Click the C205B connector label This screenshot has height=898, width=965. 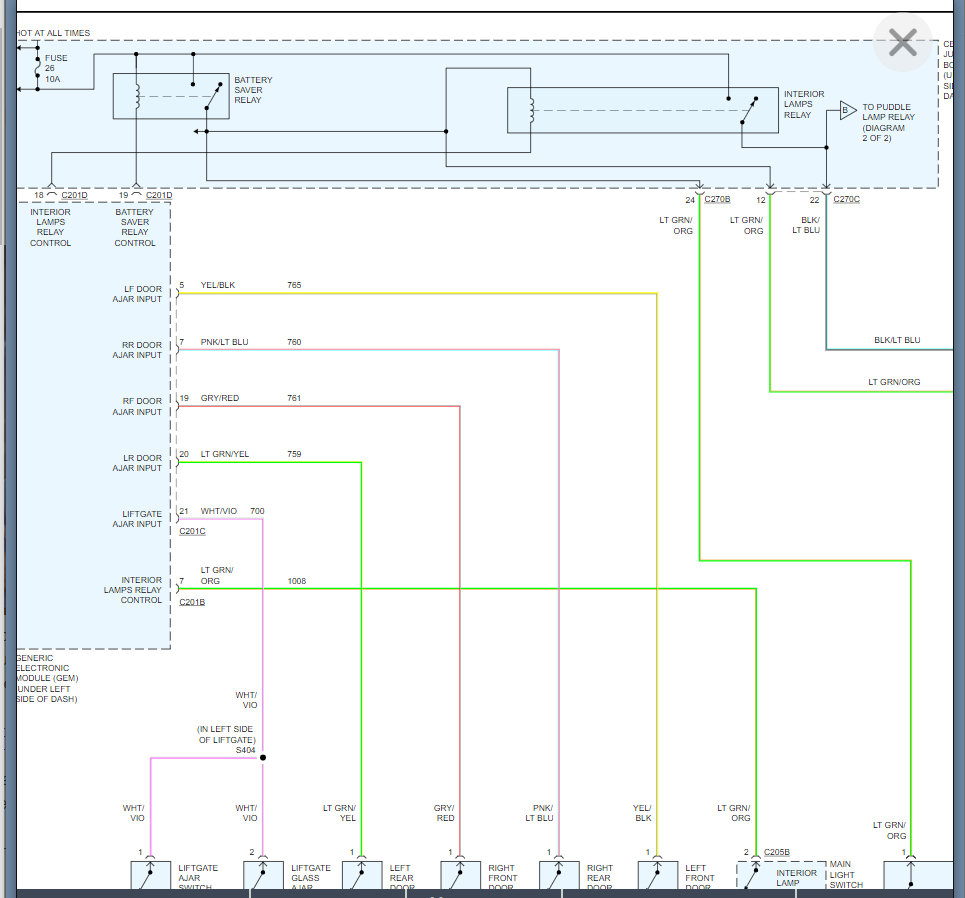(x=777, y=852)
